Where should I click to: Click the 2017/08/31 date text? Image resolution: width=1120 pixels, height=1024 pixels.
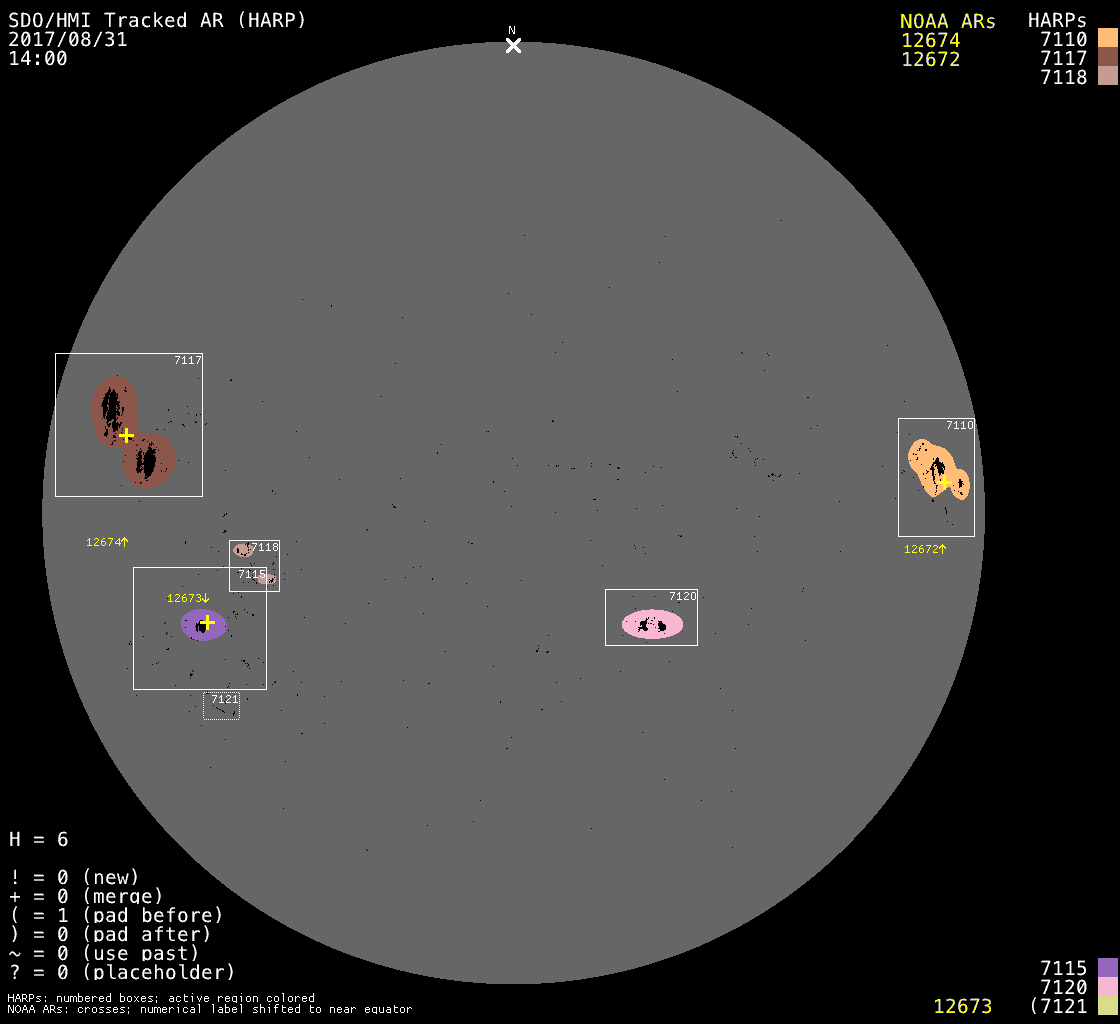click(68, 40)
